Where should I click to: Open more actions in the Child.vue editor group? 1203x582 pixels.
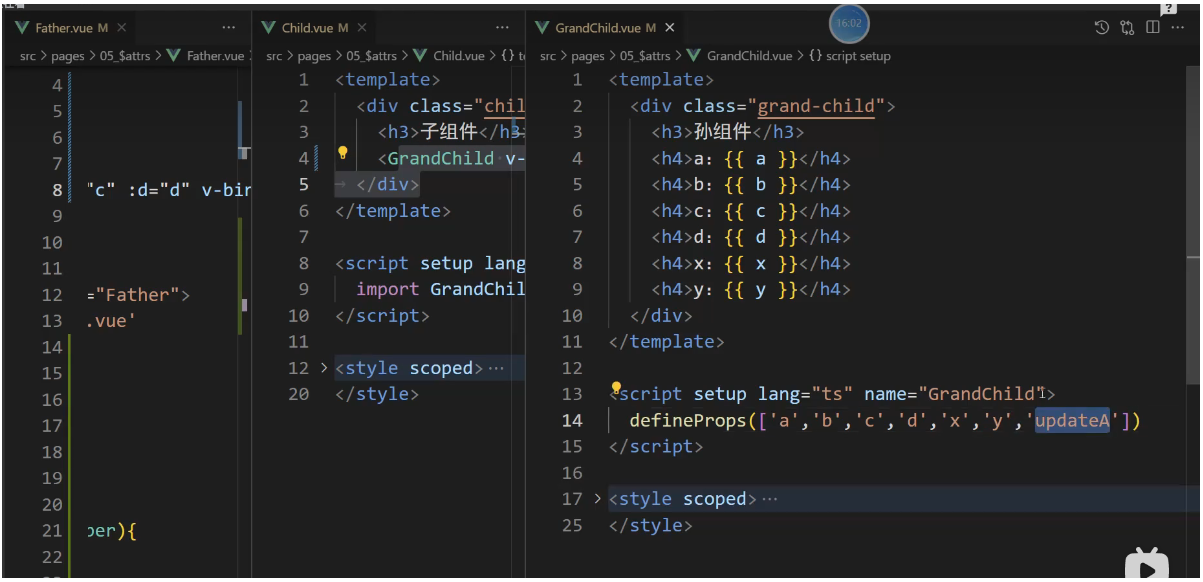pyautogui.click(x=503, y=28)
